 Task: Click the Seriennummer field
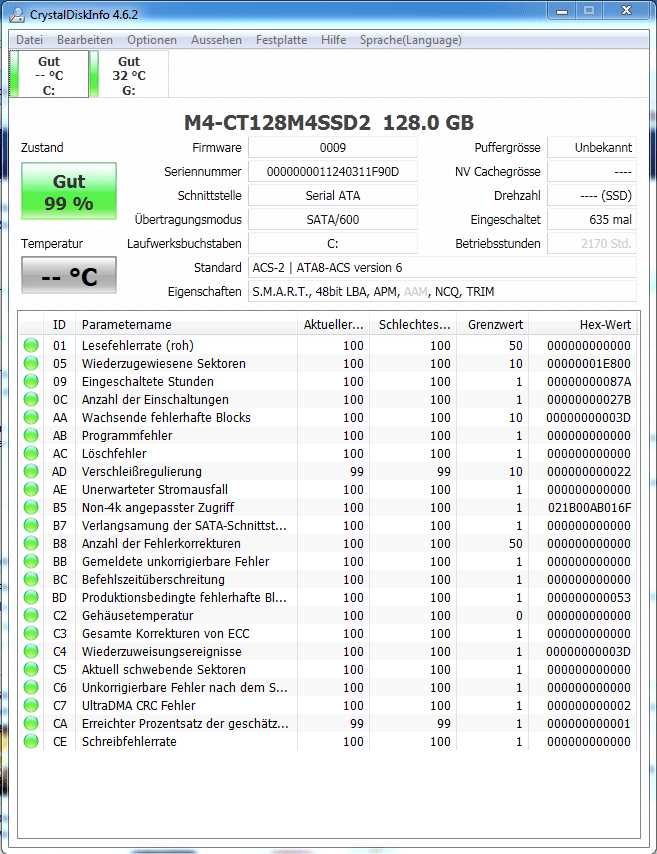point(333,172)
